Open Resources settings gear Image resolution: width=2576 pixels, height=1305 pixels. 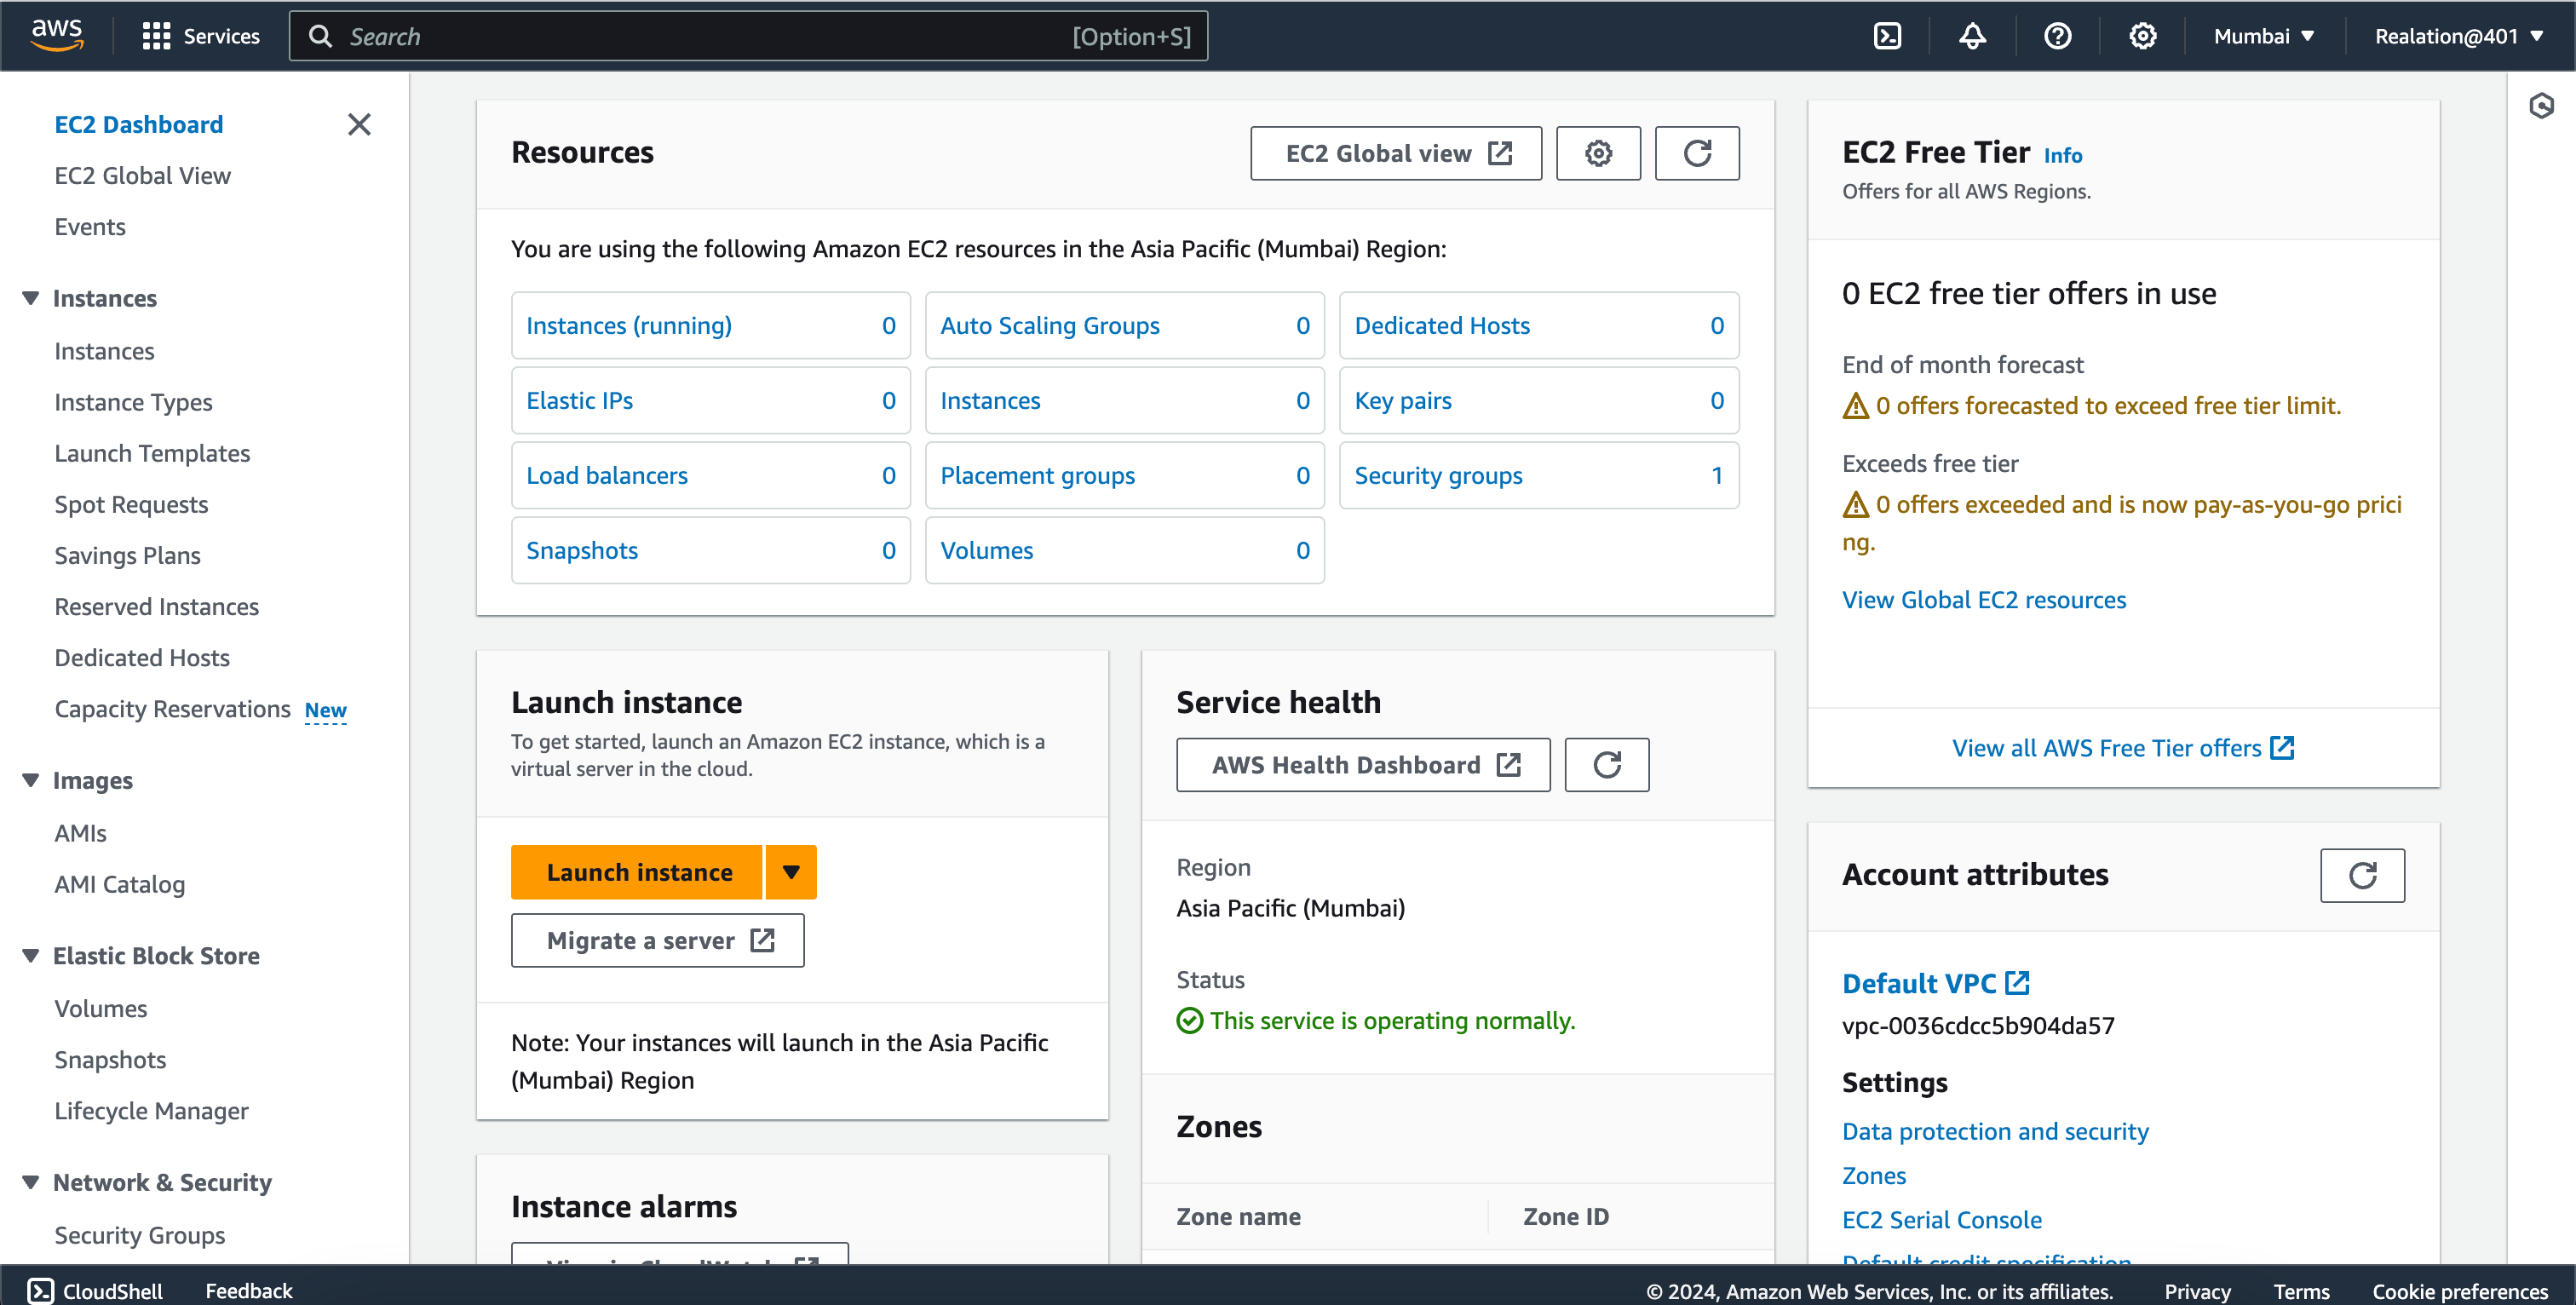pyautogui.click(x=1598, y=153)
